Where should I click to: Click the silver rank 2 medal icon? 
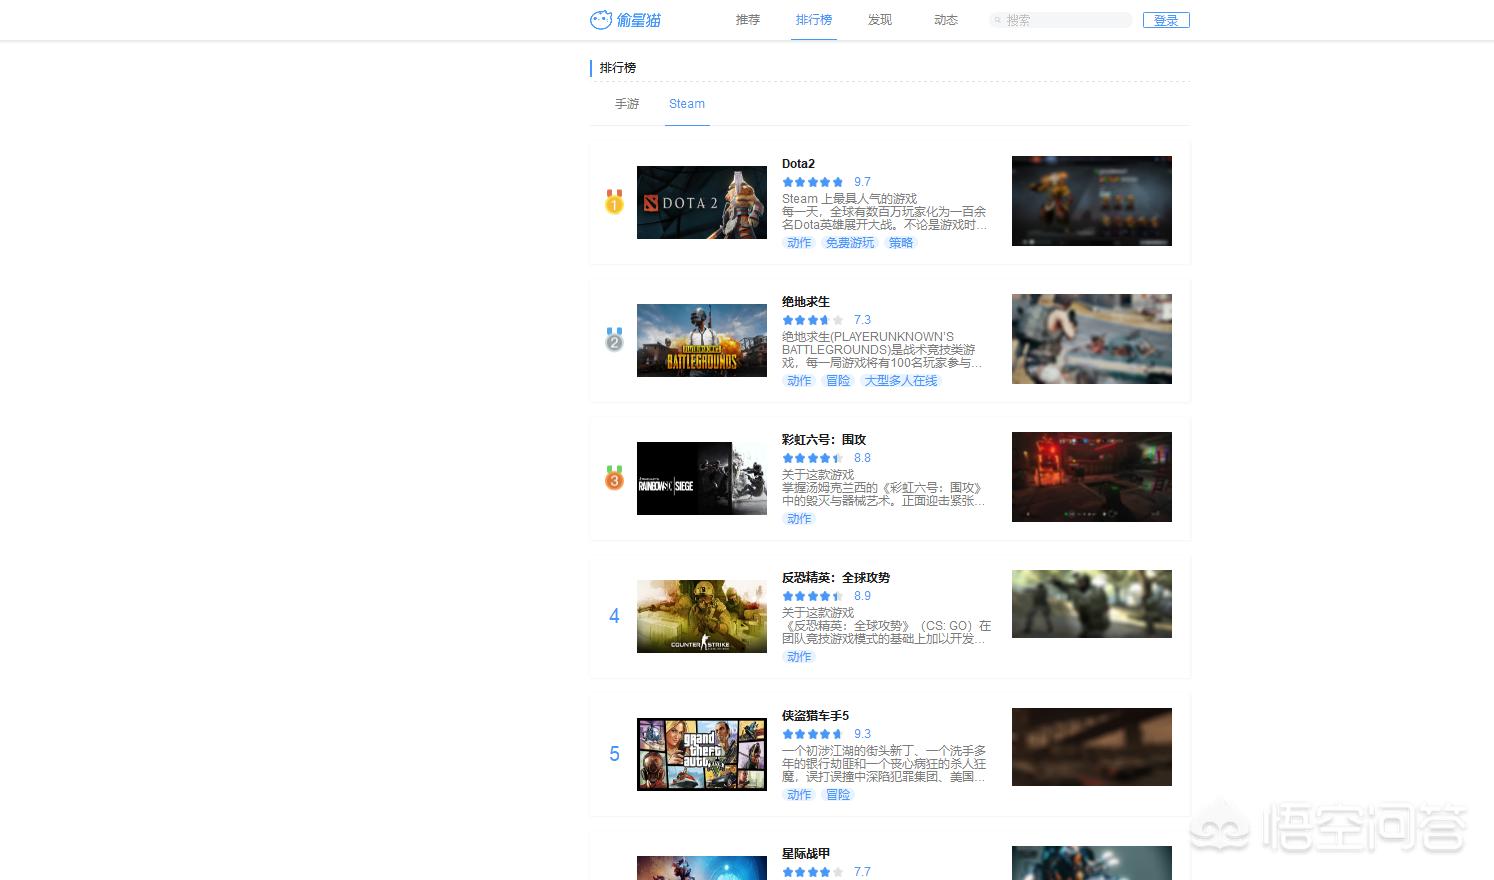point(614,340)
